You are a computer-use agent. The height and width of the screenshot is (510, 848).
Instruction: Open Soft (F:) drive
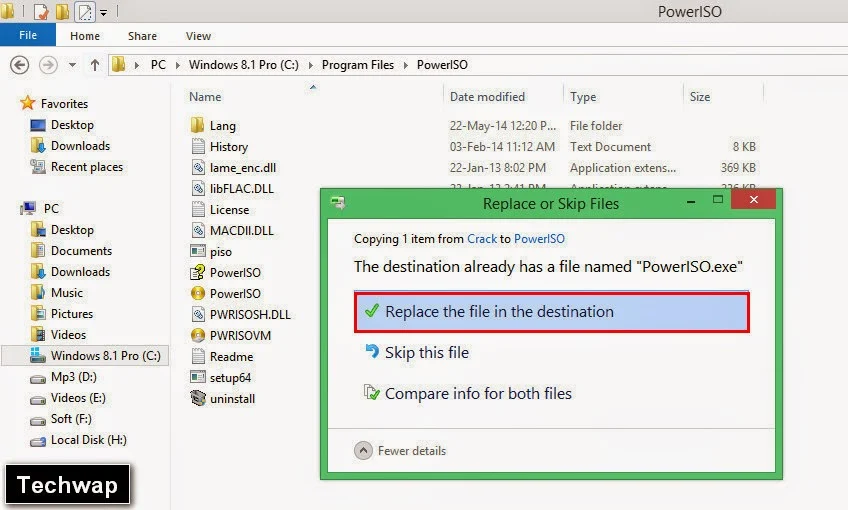(71, 419)
